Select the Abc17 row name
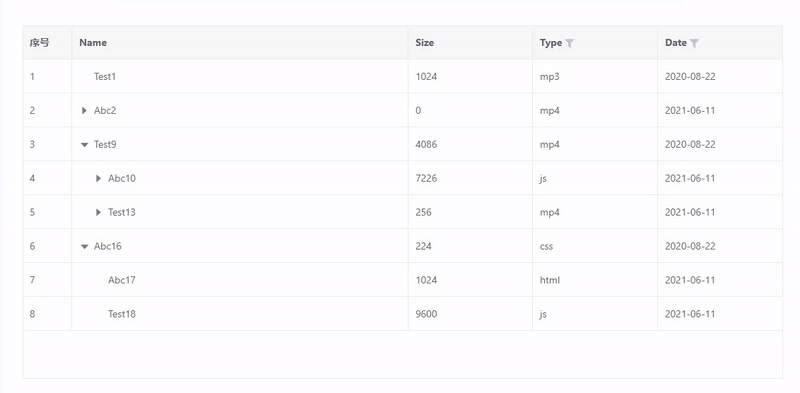Screen dimensions: 800x393 [x=121, y=280]
